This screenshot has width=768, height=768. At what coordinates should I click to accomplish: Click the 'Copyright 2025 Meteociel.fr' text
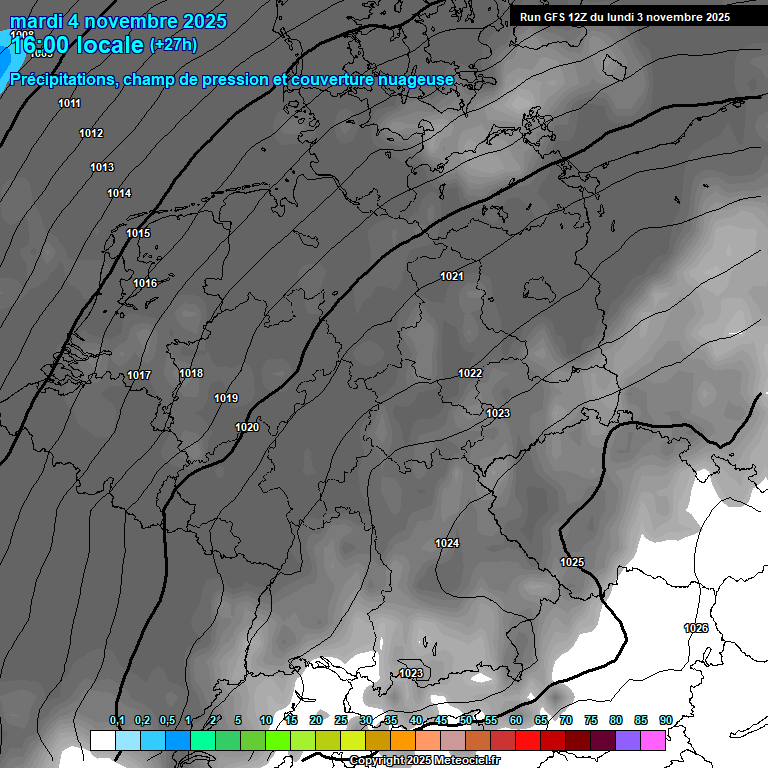[x=425, y=760]
